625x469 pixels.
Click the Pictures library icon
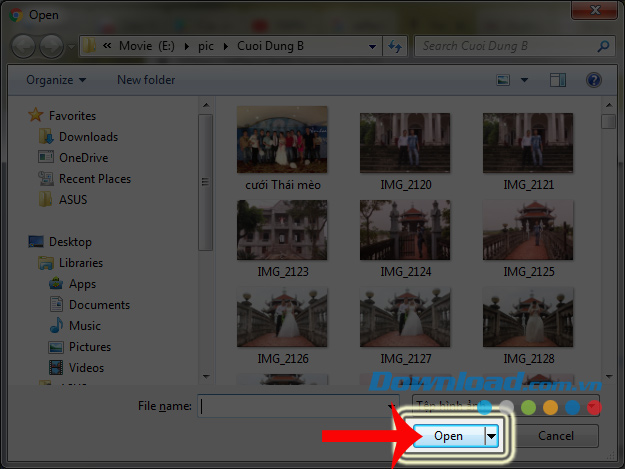point(56,347)
